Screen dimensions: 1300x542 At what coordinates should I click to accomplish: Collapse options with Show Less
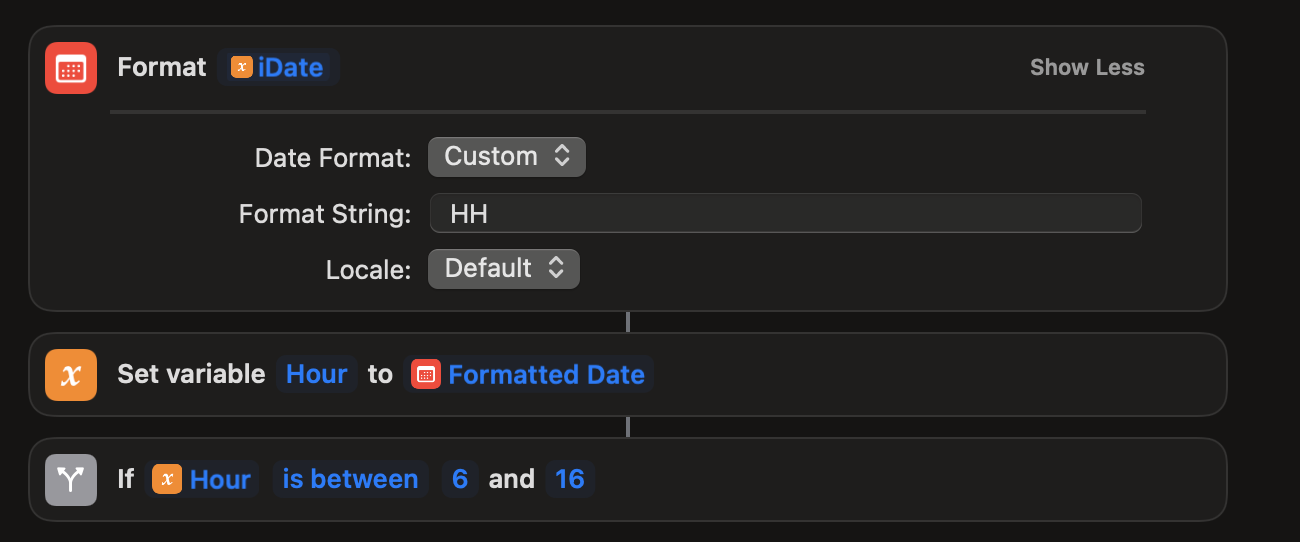1087,68
